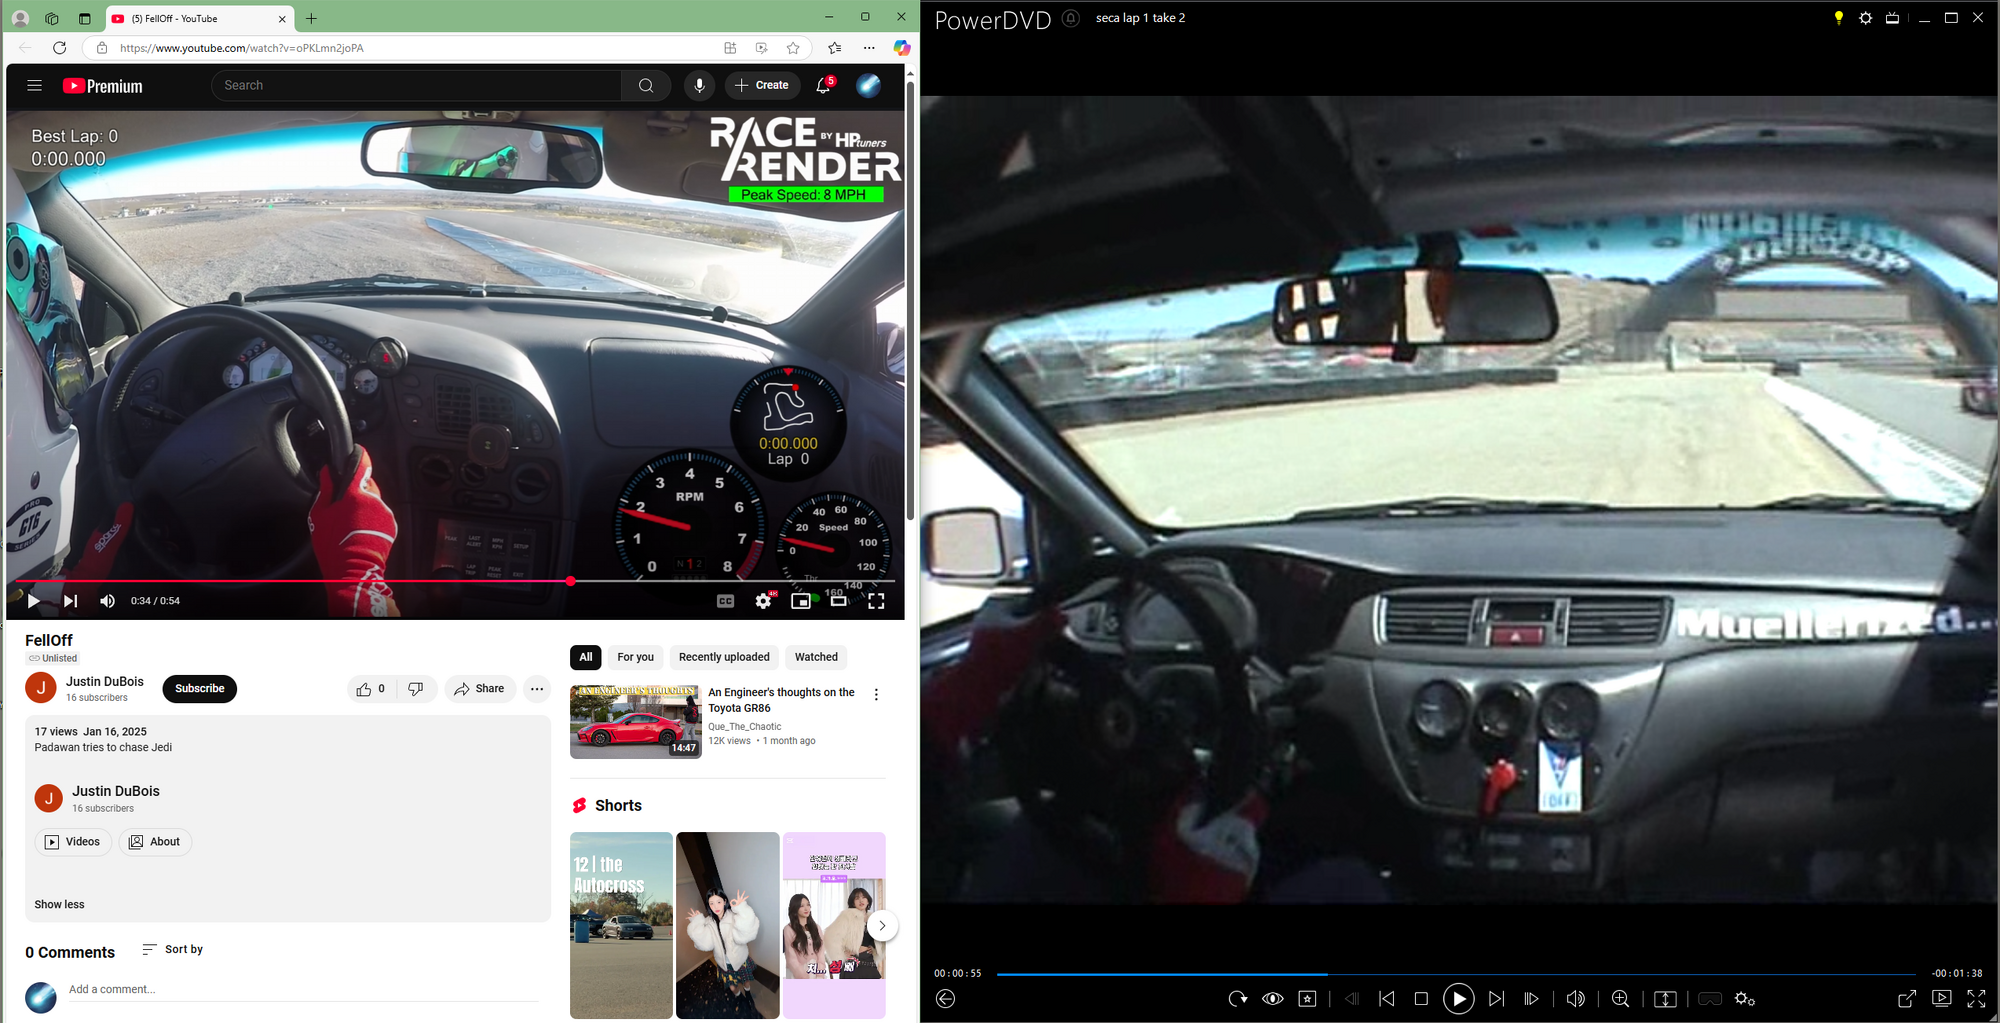Viewport: 2000px width, 1023px height.
Task: Open PowerDVD settings gear in title bar
Action: (1865, 18)
